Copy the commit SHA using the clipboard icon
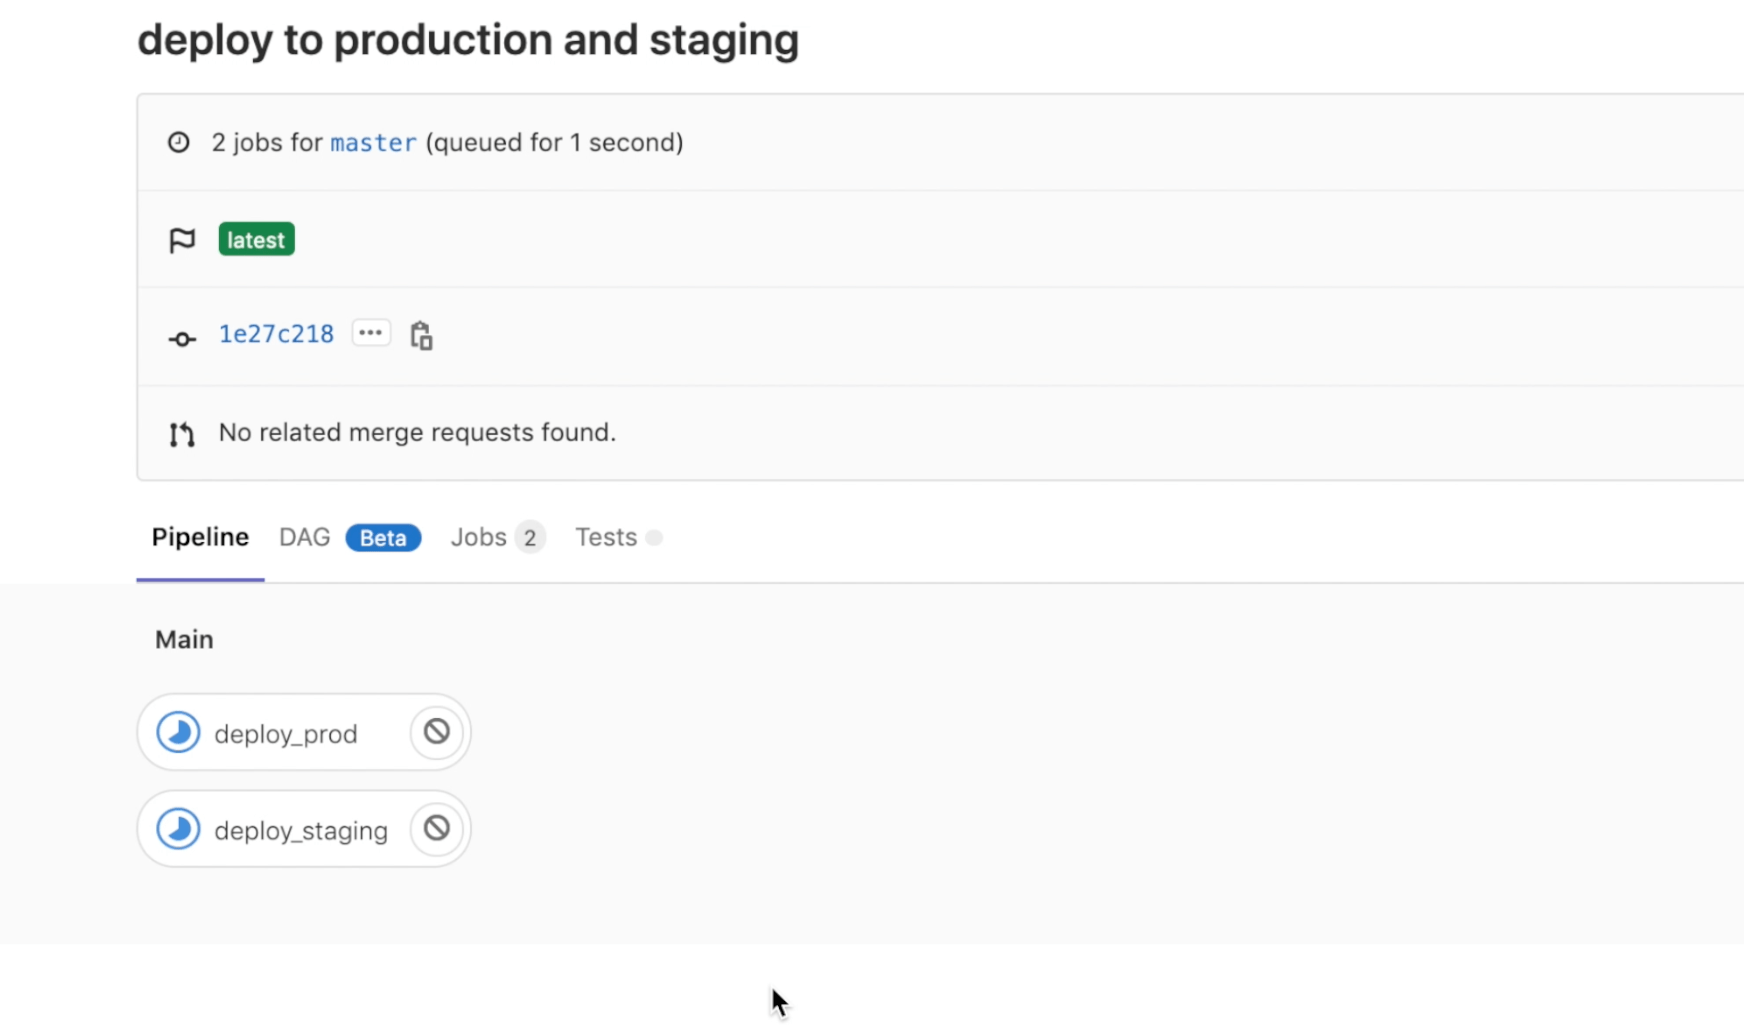 [x=421, y=334]
